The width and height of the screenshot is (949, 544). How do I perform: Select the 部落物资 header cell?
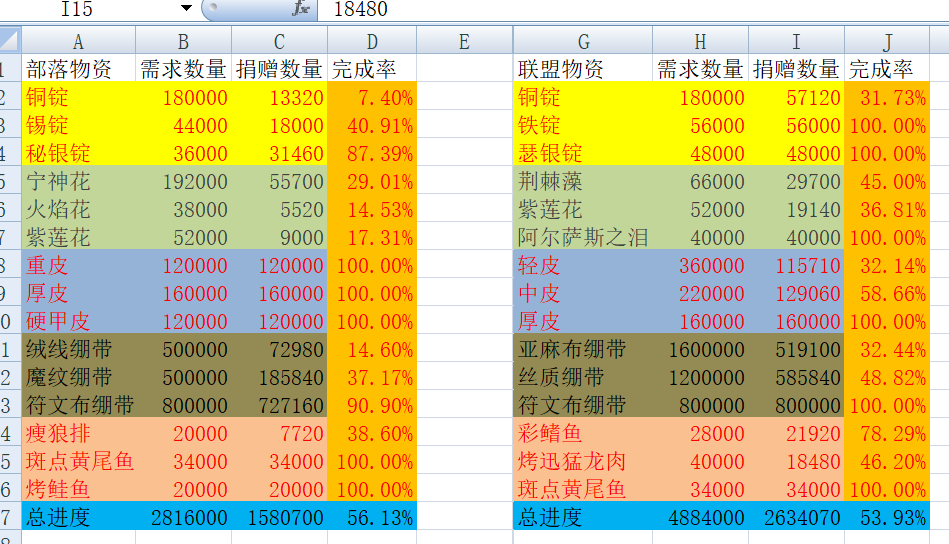click(x=78, y=69)
